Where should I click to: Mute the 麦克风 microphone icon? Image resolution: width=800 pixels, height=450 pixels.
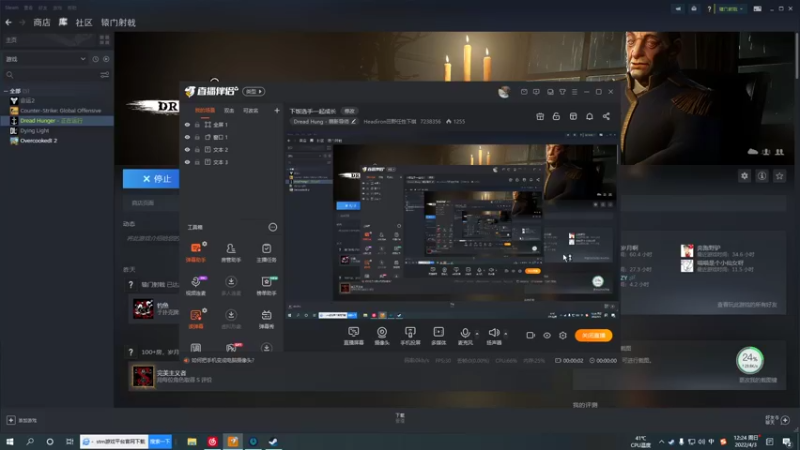(x=465, y=333)
